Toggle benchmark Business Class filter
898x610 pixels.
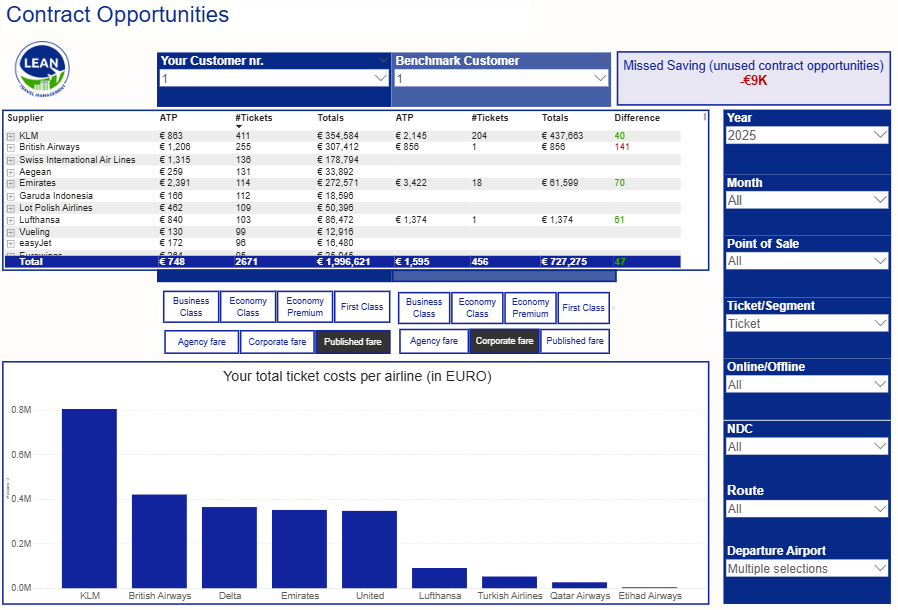[424, 308]
